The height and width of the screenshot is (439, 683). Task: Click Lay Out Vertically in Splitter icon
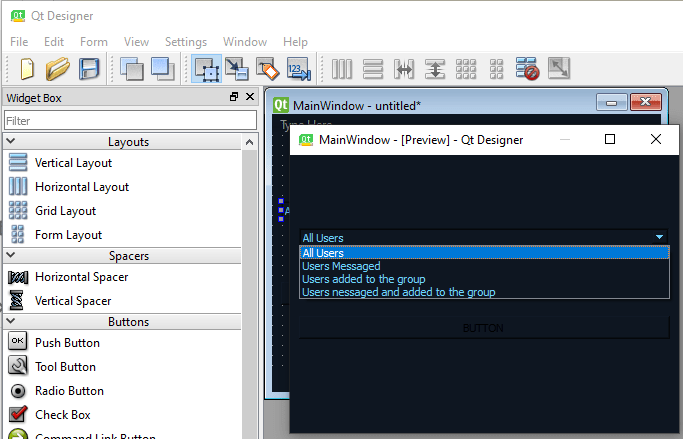(435, 69)
